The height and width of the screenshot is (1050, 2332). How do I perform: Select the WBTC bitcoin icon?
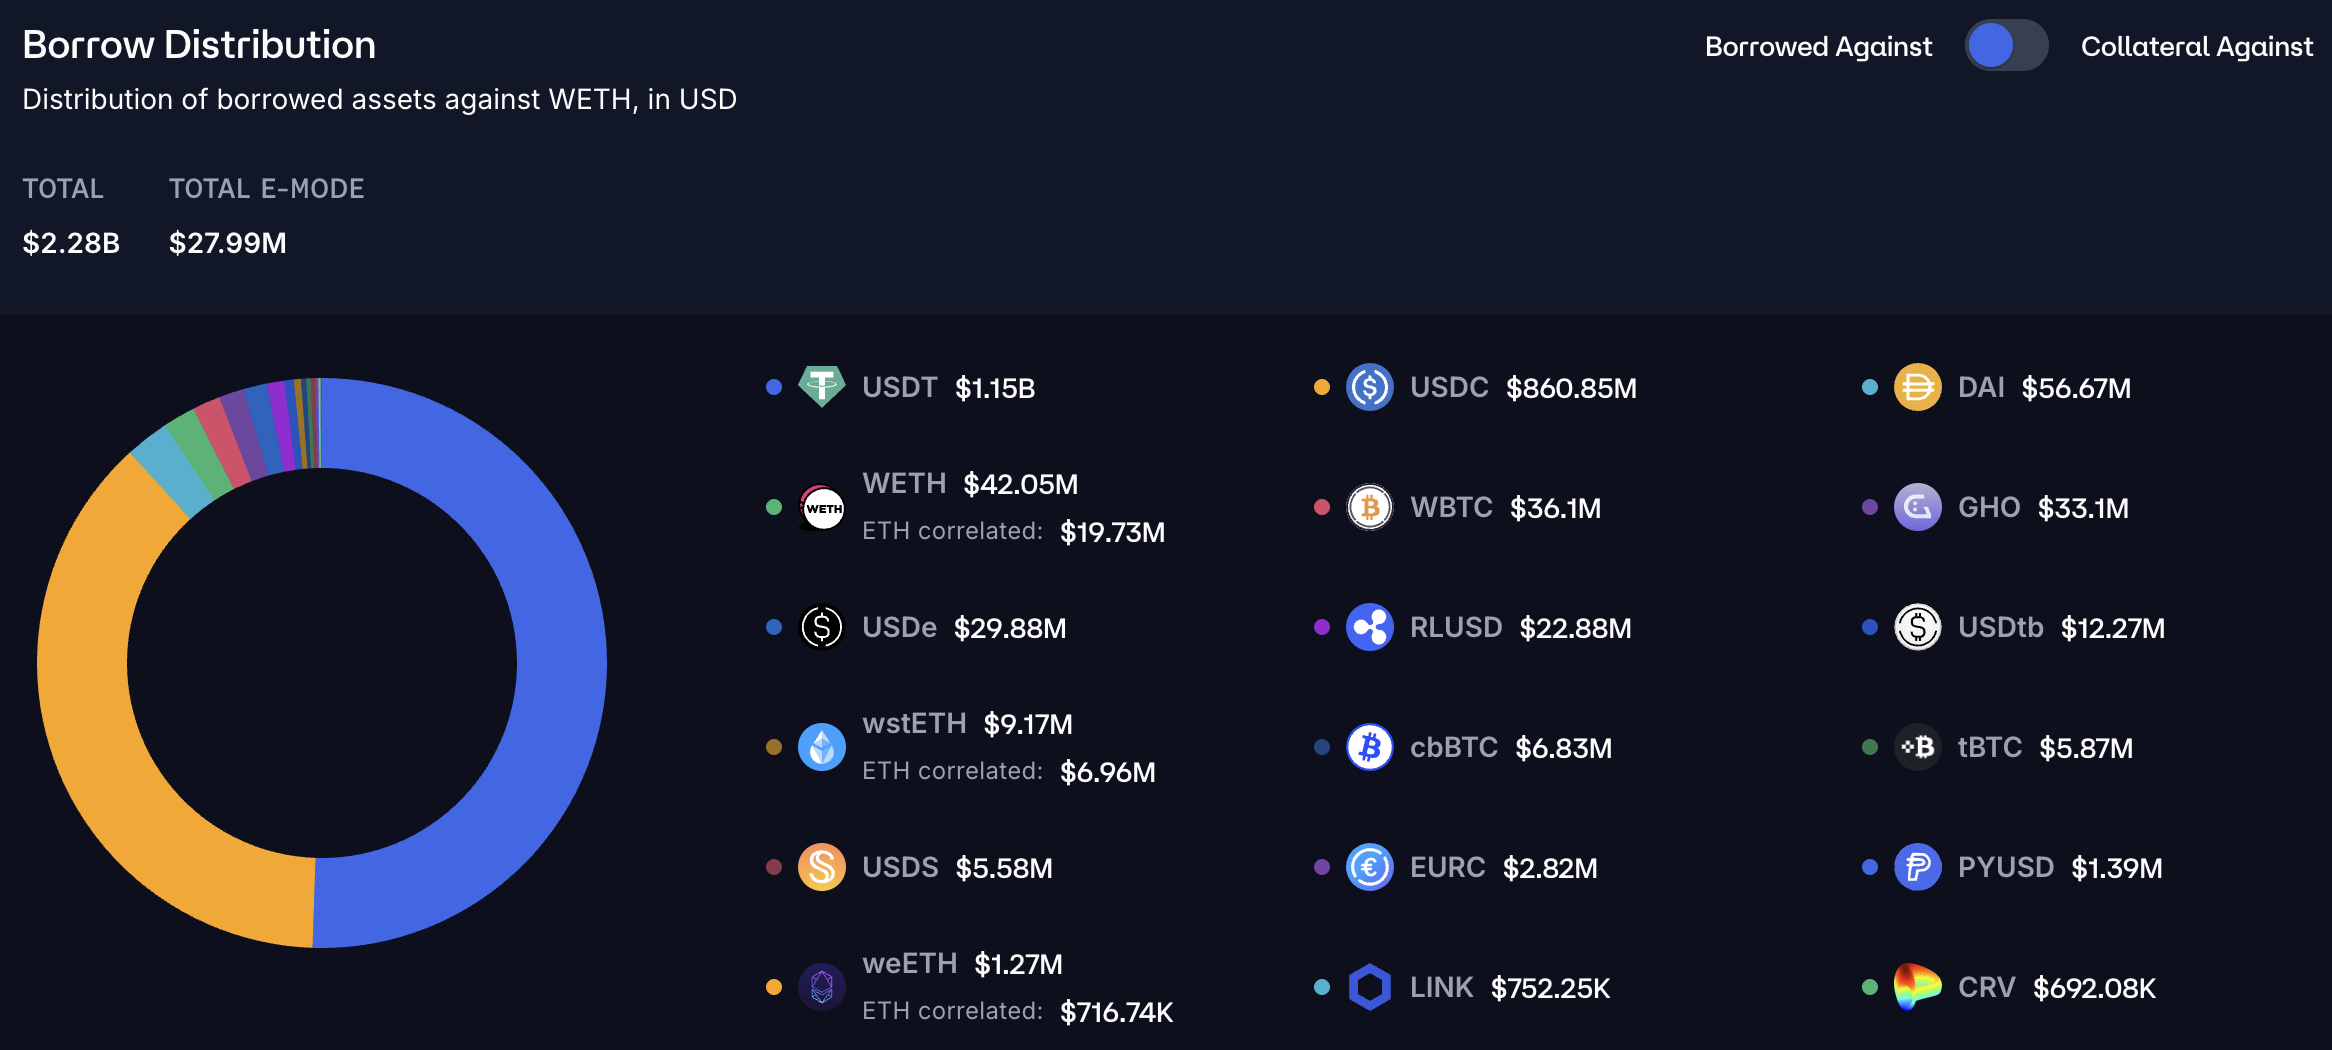[1370, 507]
